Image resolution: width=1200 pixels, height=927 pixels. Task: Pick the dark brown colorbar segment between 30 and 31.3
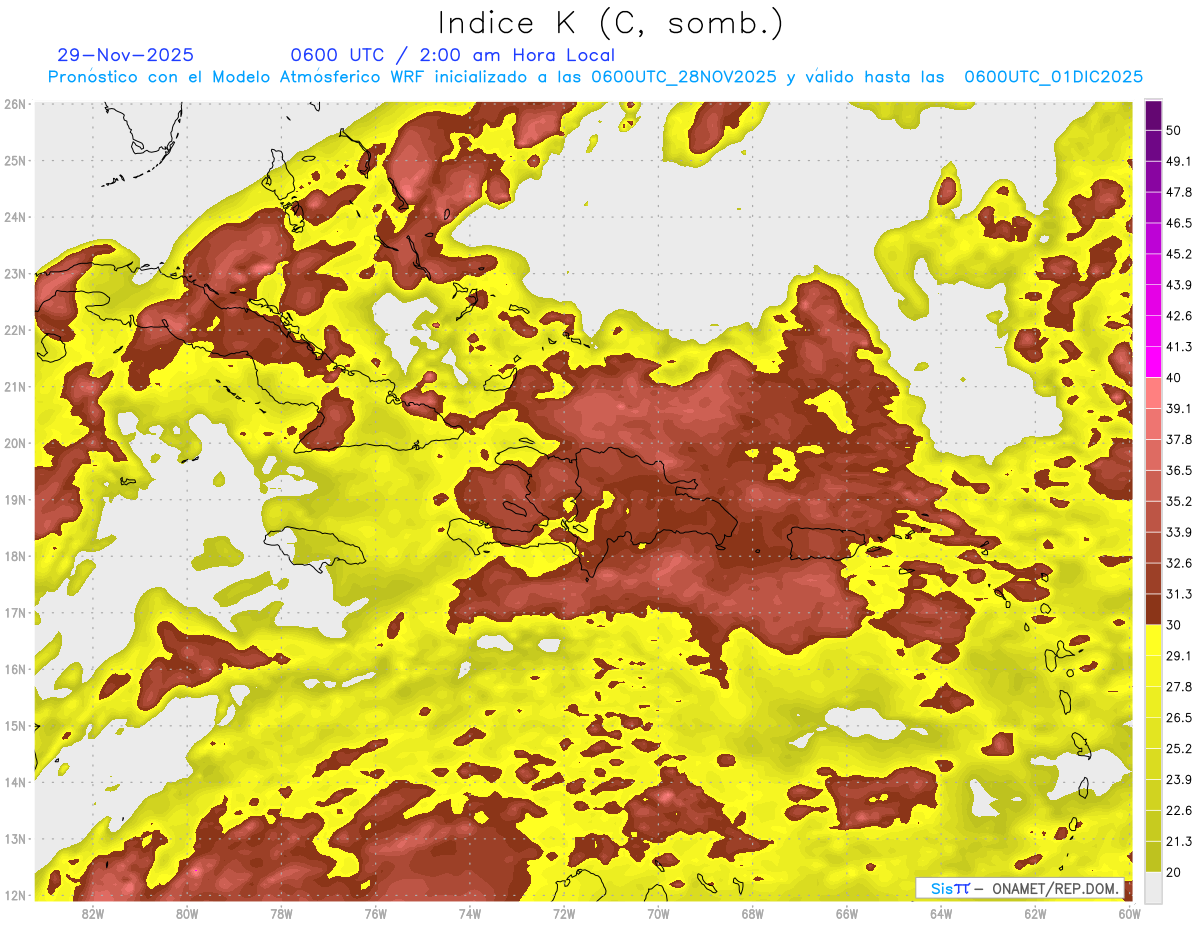pos(1153,608)
